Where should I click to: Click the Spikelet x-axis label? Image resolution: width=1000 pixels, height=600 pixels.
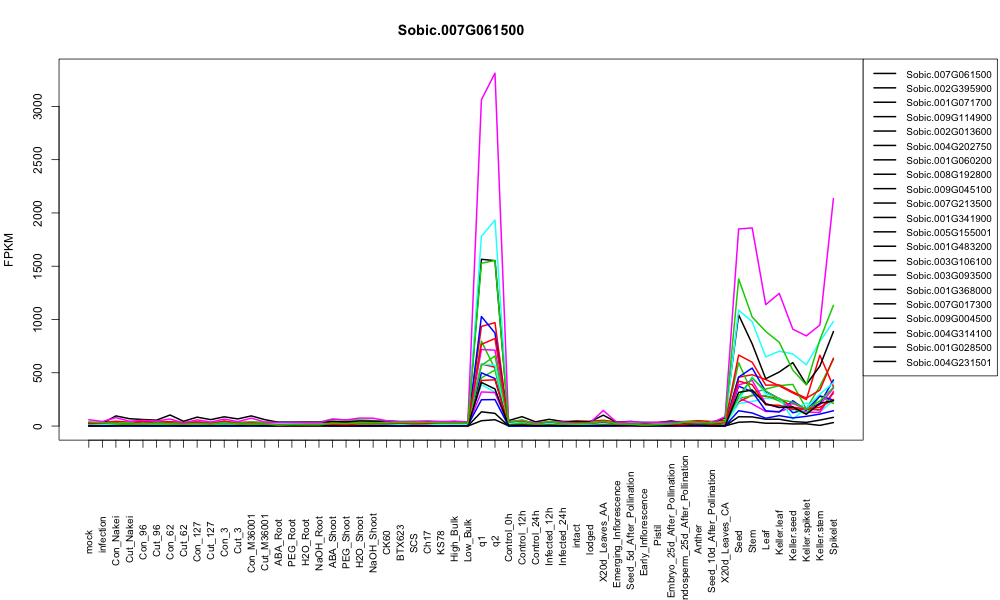[834, 537]
